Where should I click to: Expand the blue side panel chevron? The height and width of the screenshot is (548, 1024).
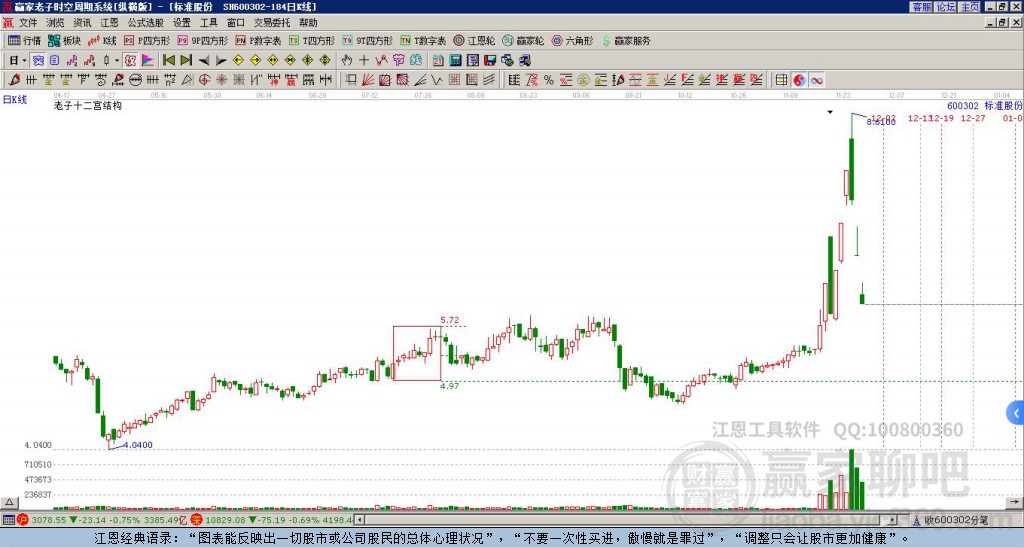pyautogui.click(x=1016, y=413)
